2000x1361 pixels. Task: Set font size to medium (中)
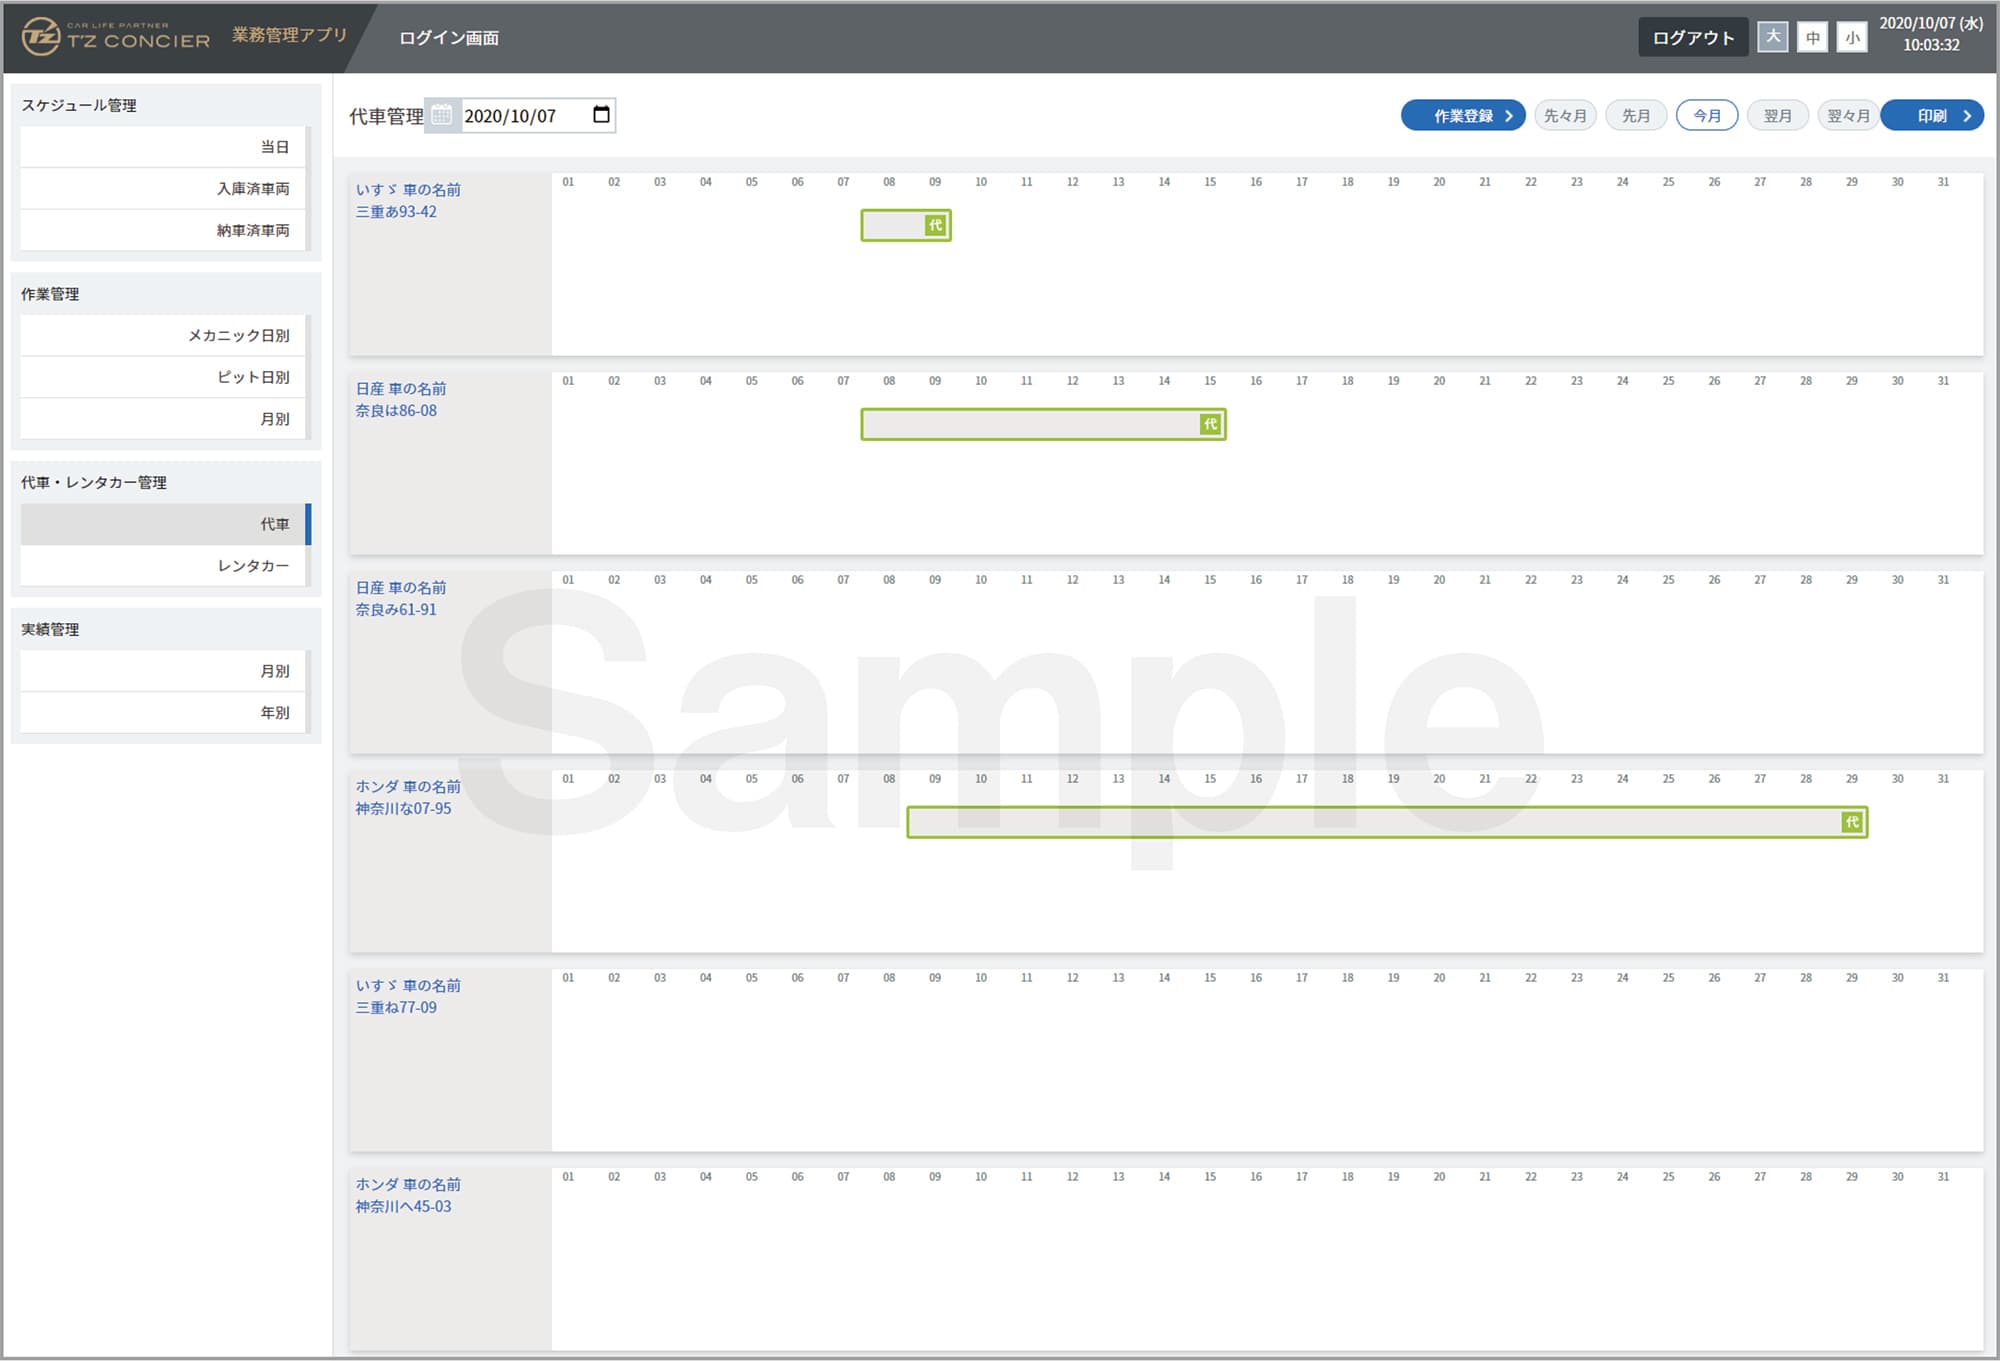click(x=1812, y=38)
